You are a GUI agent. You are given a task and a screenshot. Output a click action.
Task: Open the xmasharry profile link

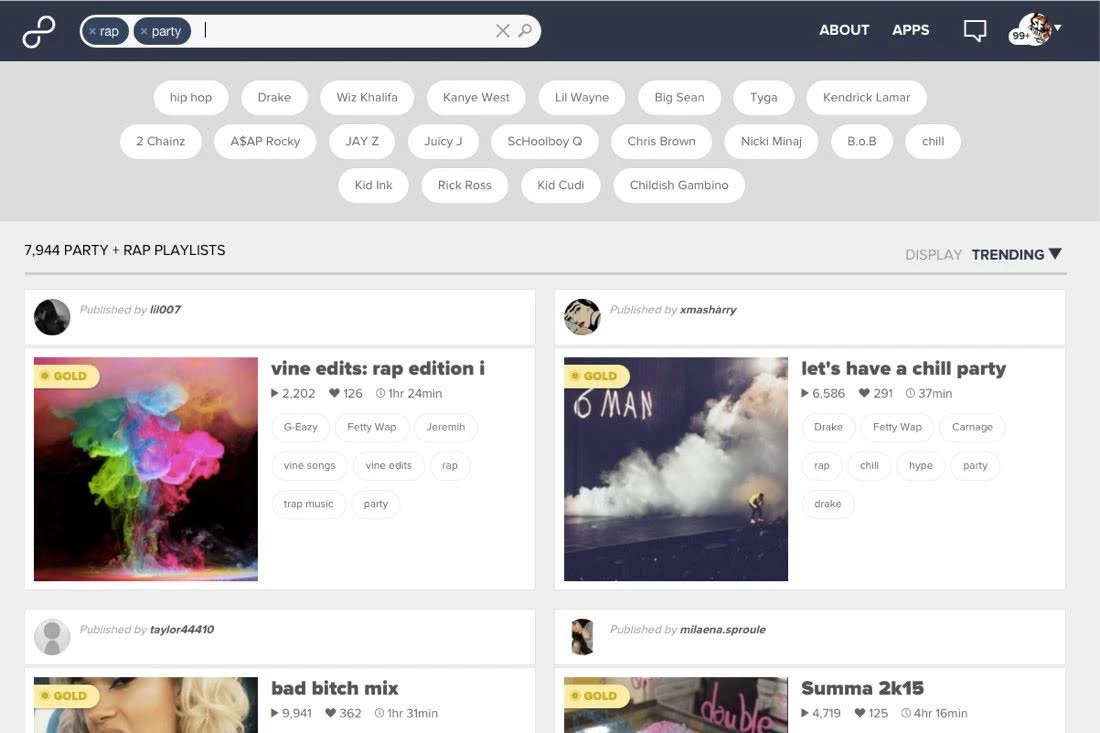point(708,309)
